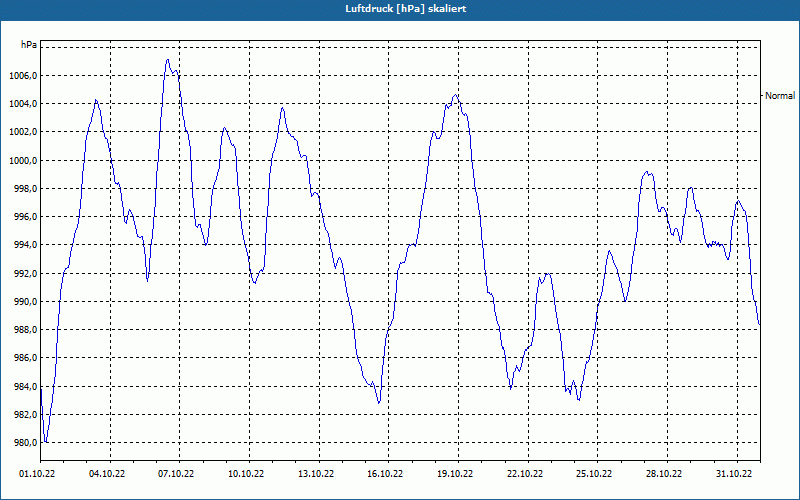Select the 982,0 y-axis value
This screenshot has width=800, height=500.
pyautogui.click(x=25, y=414)
